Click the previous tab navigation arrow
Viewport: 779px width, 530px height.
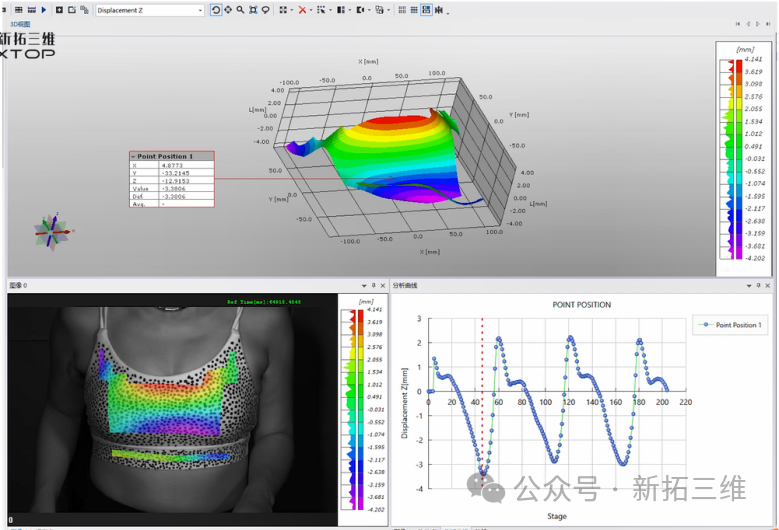click(x=748, y=24)
